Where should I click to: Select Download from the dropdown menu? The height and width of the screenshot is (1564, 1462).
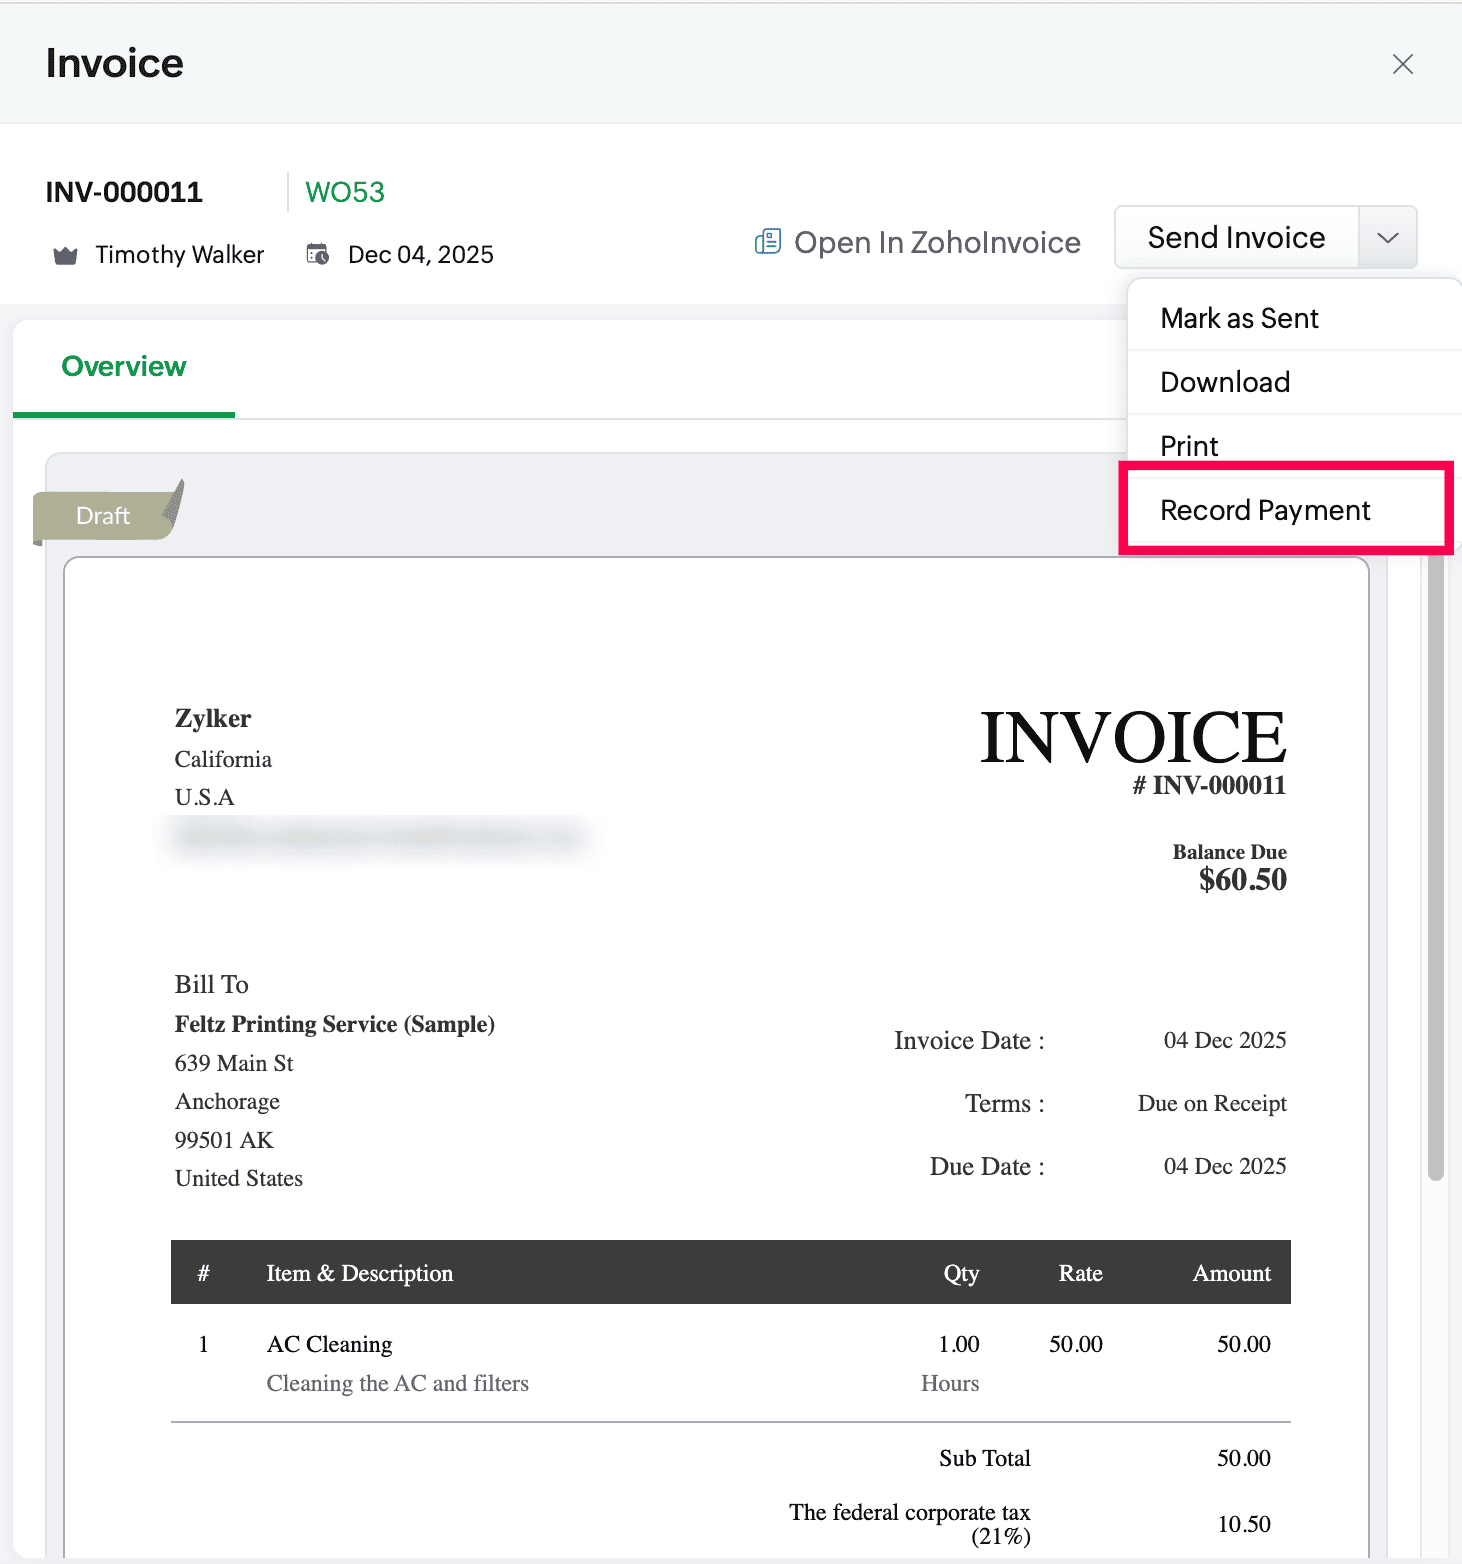[1225, 382]
